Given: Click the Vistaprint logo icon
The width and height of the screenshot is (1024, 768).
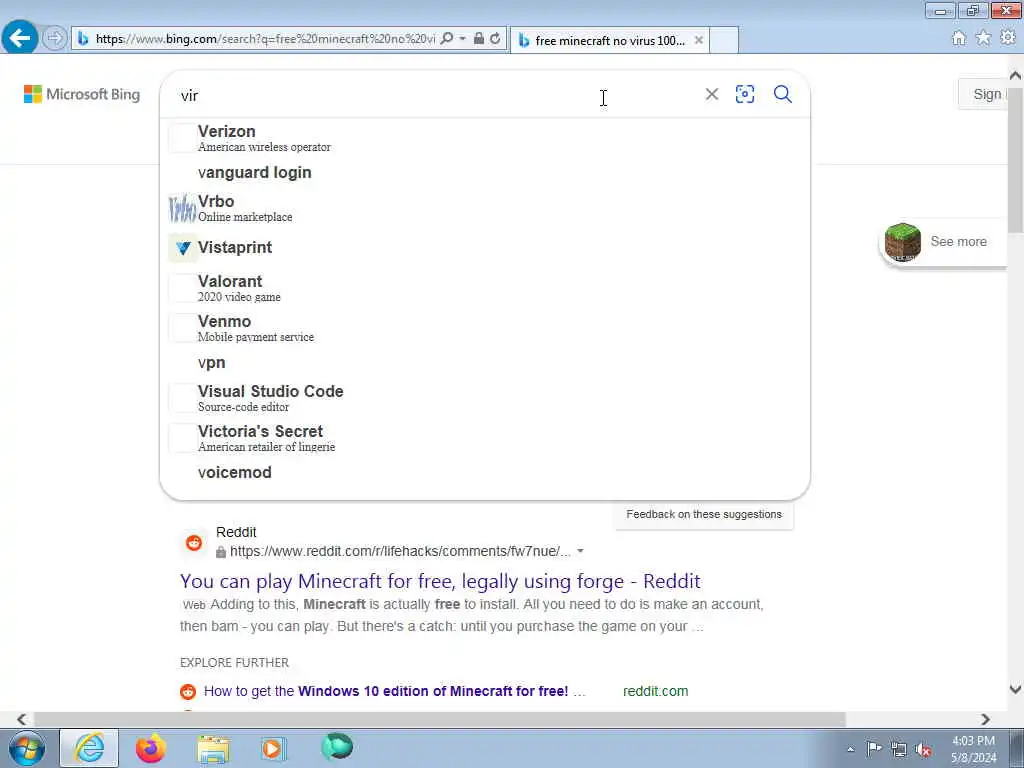Looking at the screenshot, I should [183, 248].
